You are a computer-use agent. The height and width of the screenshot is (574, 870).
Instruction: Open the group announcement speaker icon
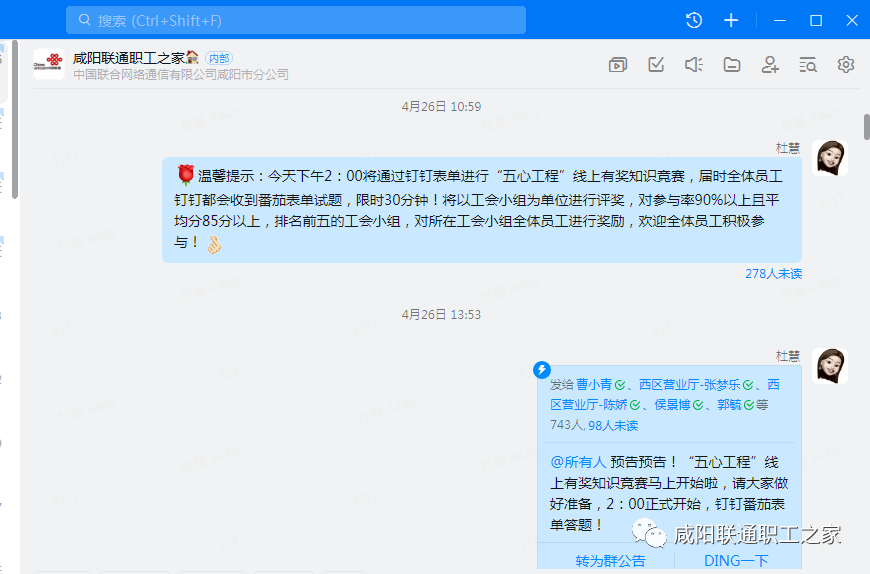pyautogui.click(x=694, y=65)
